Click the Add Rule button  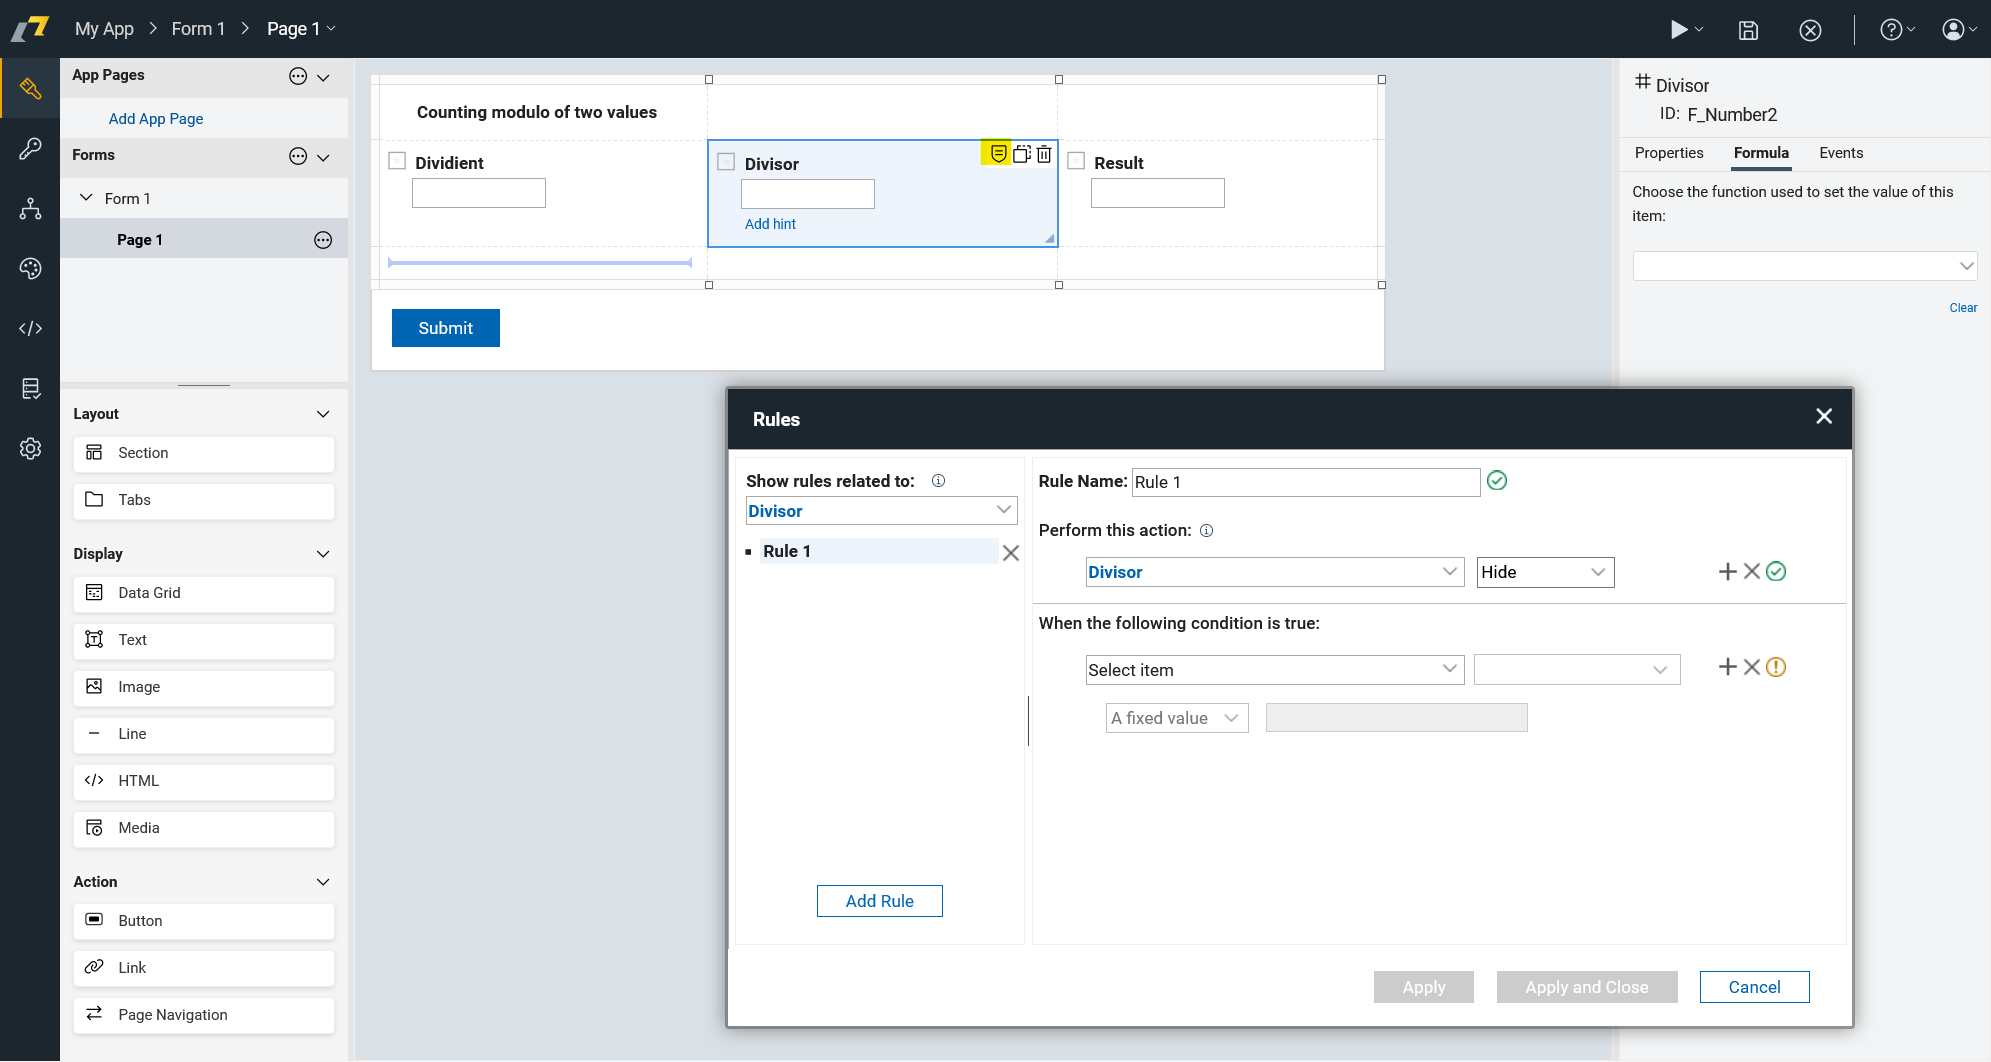coord(879,901)
